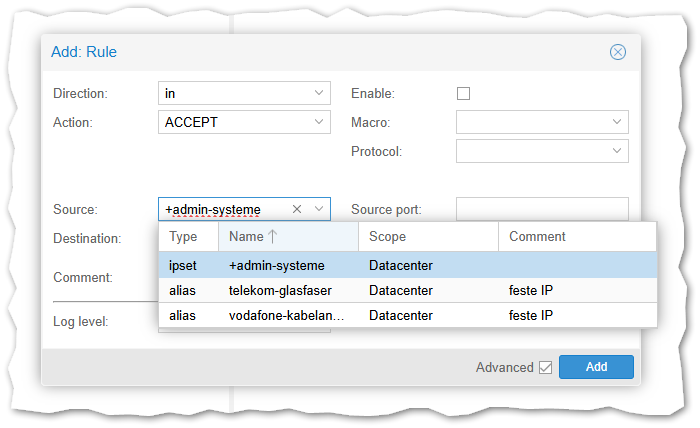Click the Add button

596,367
